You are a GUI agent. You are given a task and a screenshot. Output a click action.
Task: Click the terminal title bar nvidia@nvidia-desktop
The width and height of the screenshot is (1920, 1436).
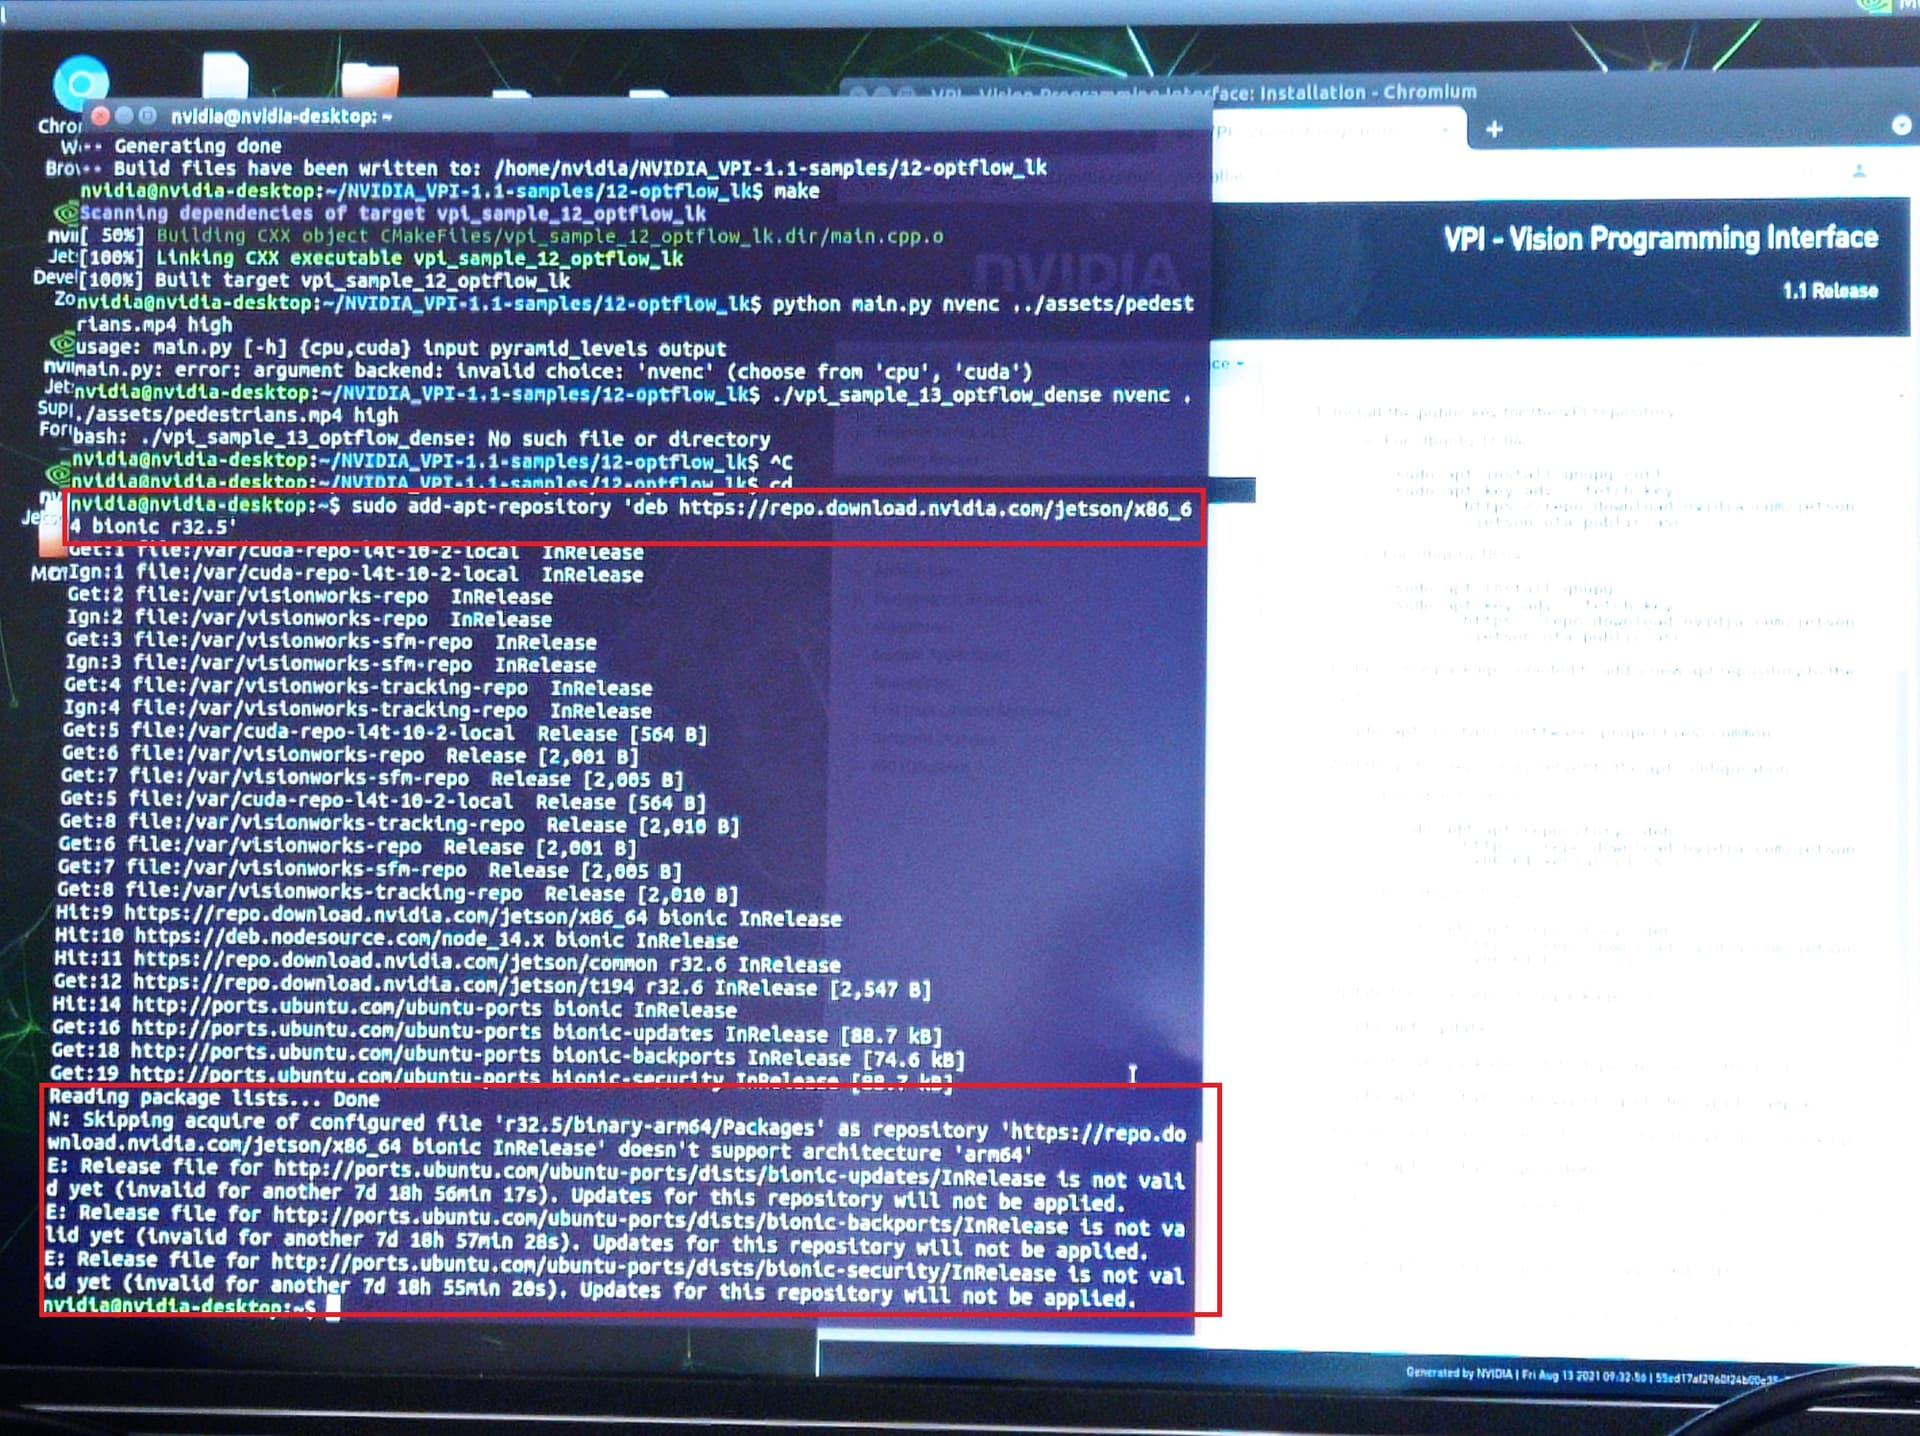pos(282,117)
